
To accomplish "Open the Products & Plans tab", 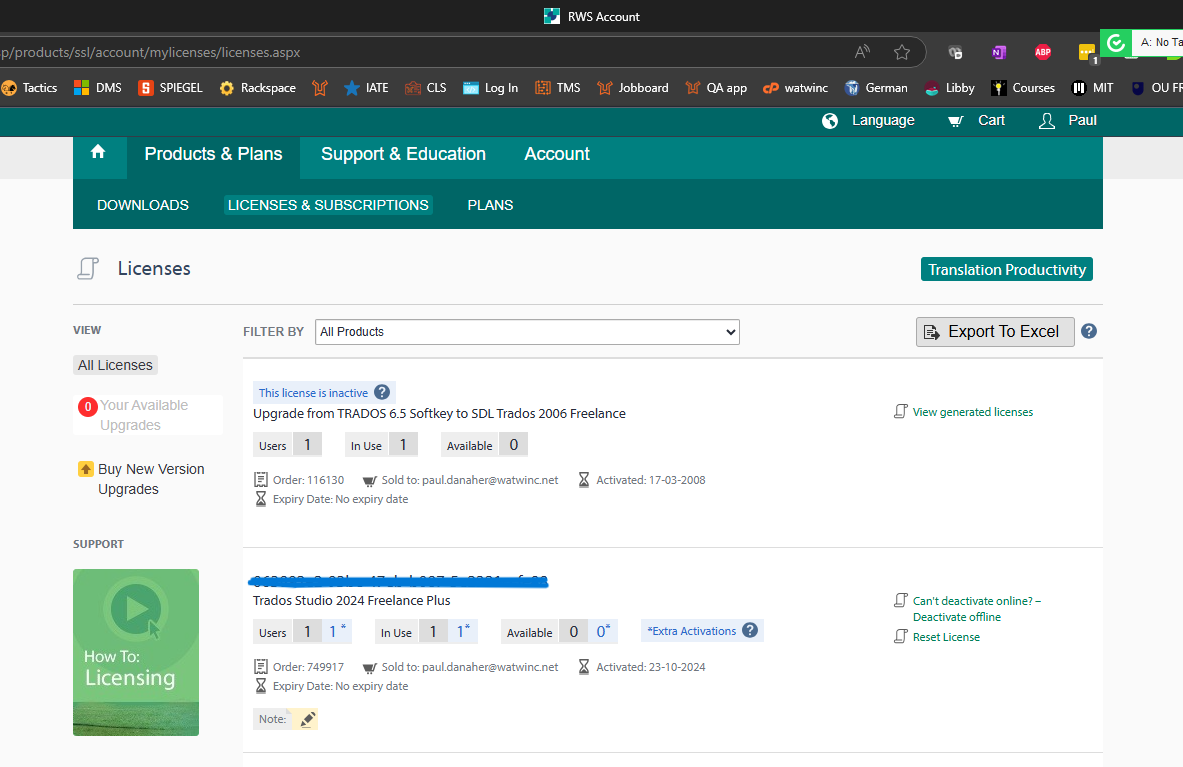I will click(x=214, y=154).
